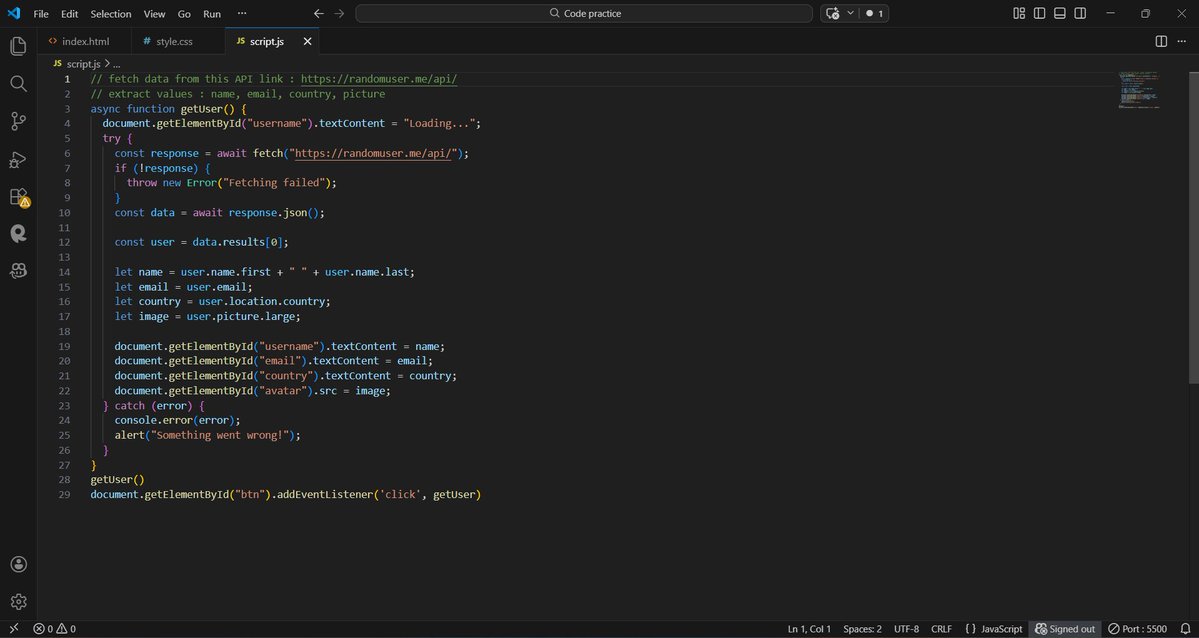Click the VS Code logo icon

click(x=14, y=13)
